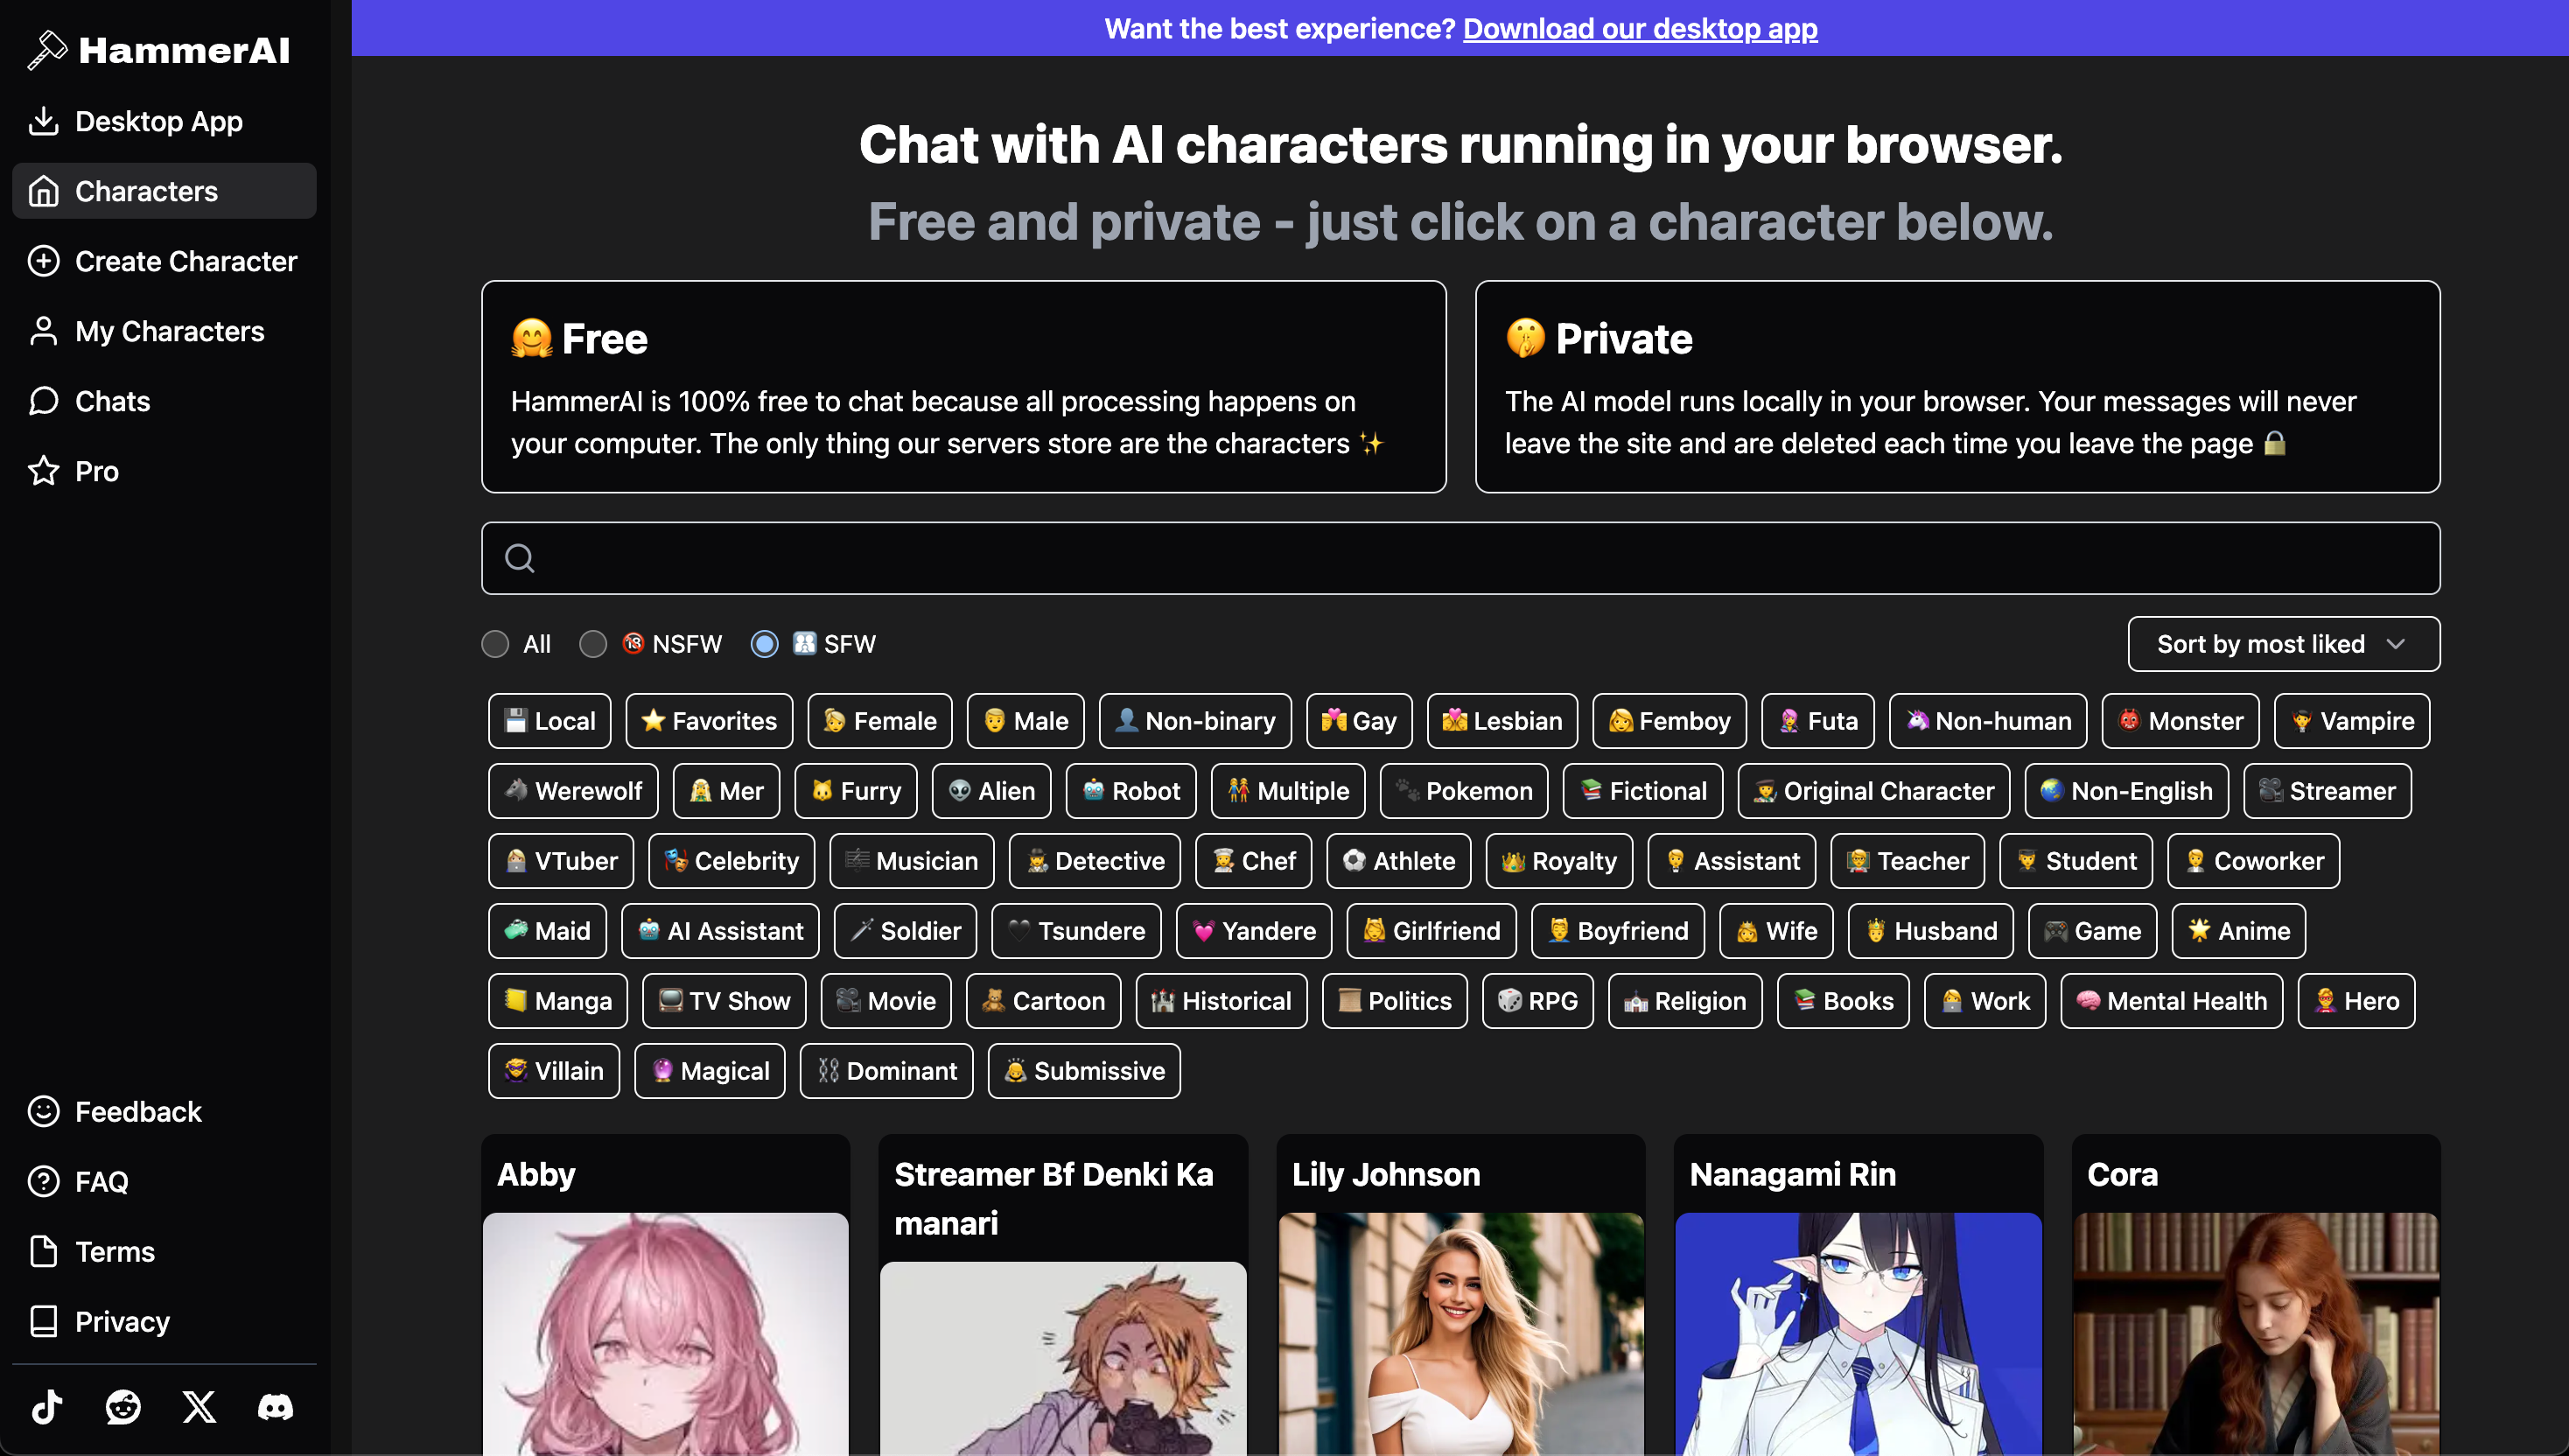
Task: Toggle the Royalty tag filter
Action: point(1559,861)
